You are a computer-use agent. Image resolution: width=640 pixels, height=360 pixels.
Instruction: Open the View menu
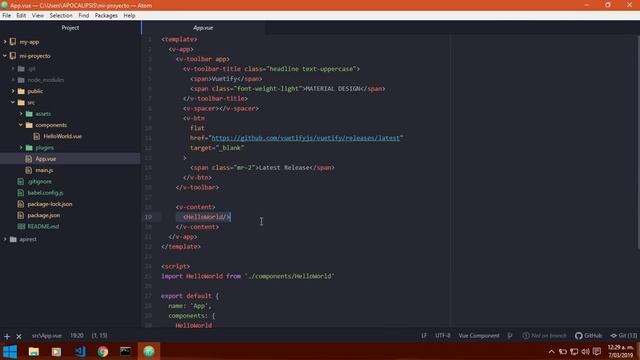(38, 16)
